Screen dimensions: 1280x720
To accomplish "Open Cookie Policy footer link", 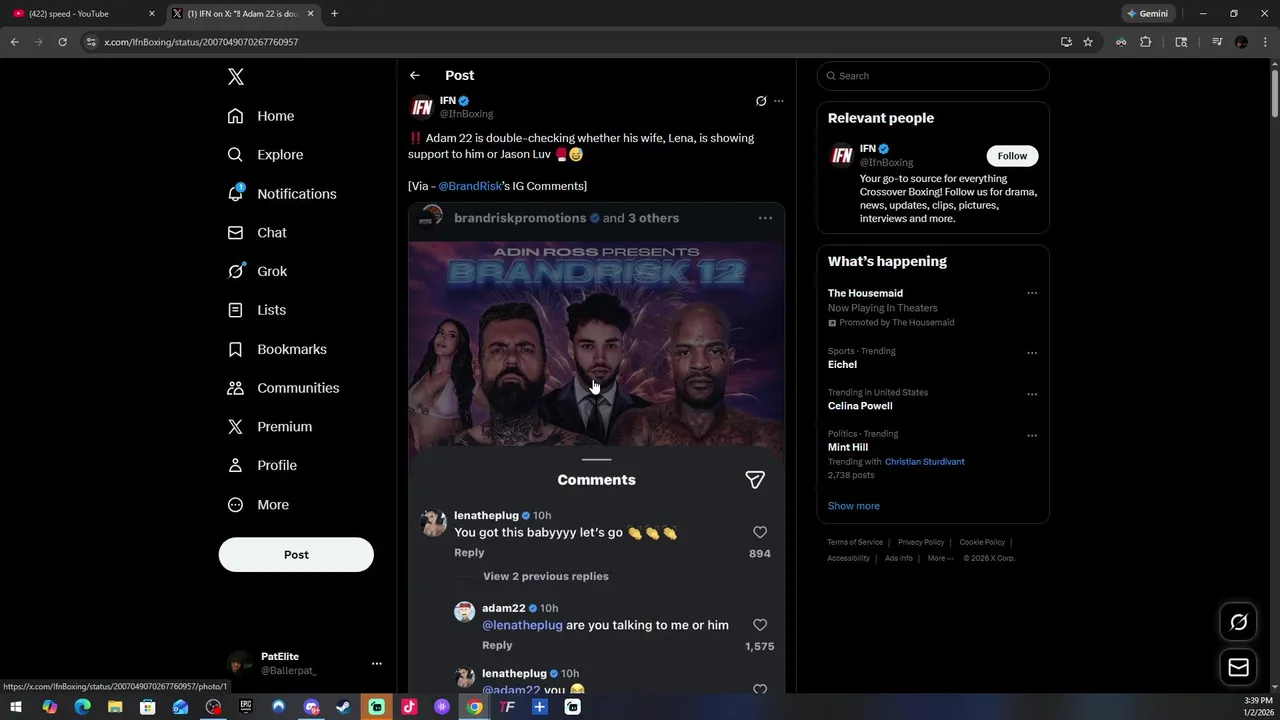I will click(x=982, y=542).
